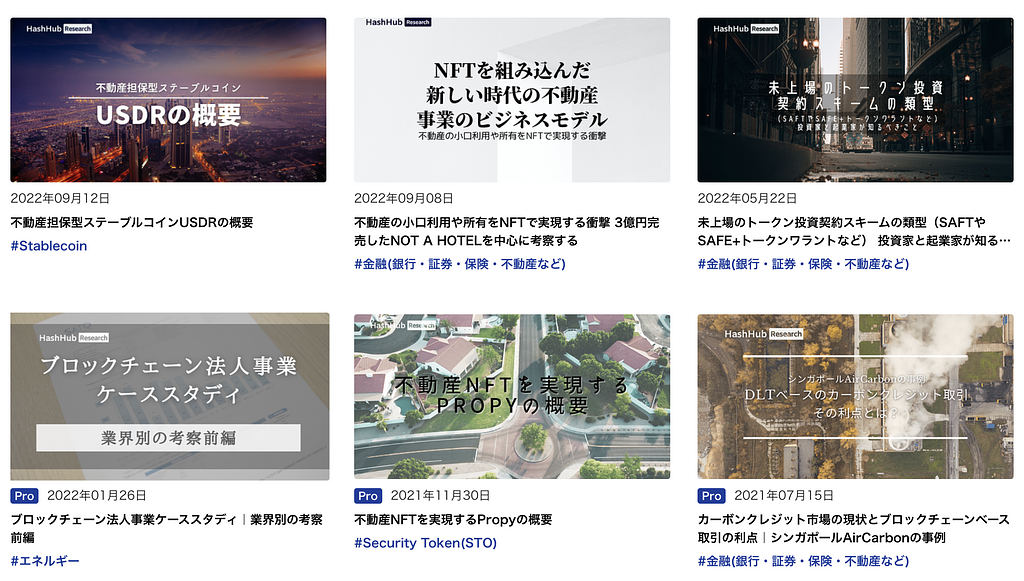Open the AirCarbon carbon credit thumbnail
The height and width of the screenshot is (581, 1024).
coord(855,397)
